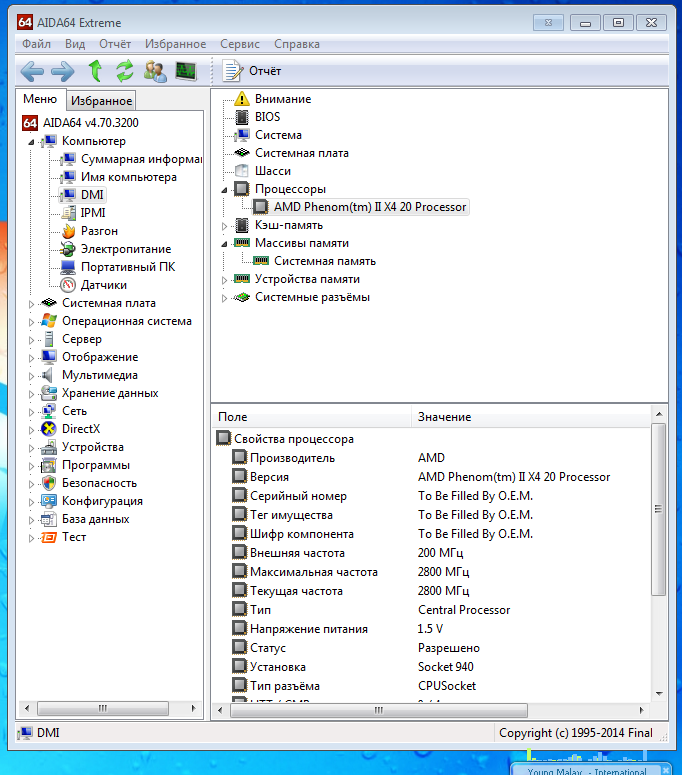This screenshot has width=682, height=775.
Task: Select DirectX in the left tree
Action: pos(81,429)
